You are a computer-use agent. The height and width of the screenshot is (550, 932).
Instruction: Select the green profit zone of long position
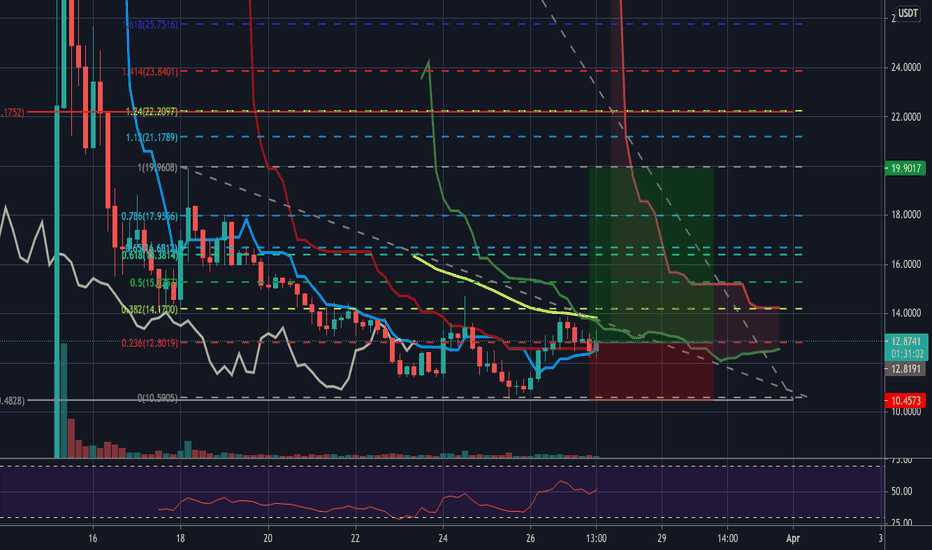click(x=651, y=255)
